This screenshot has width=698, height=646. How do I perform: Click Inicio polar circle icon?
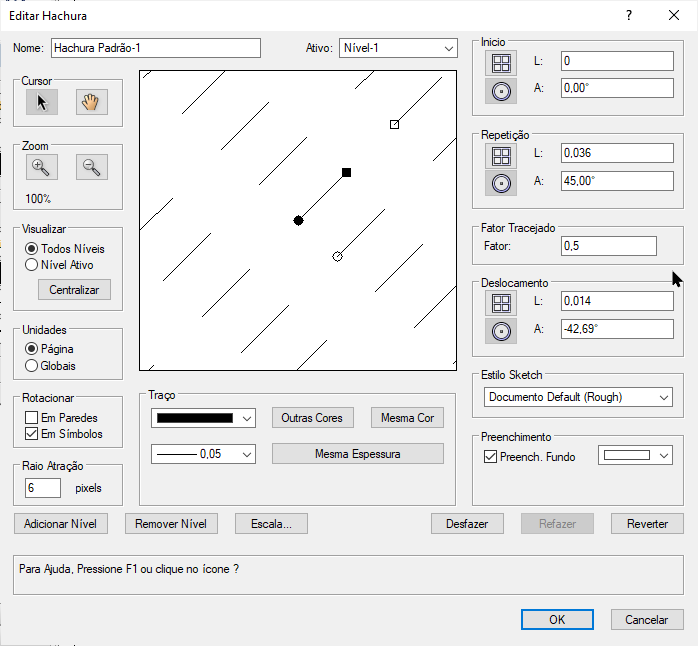coord(501,91)
